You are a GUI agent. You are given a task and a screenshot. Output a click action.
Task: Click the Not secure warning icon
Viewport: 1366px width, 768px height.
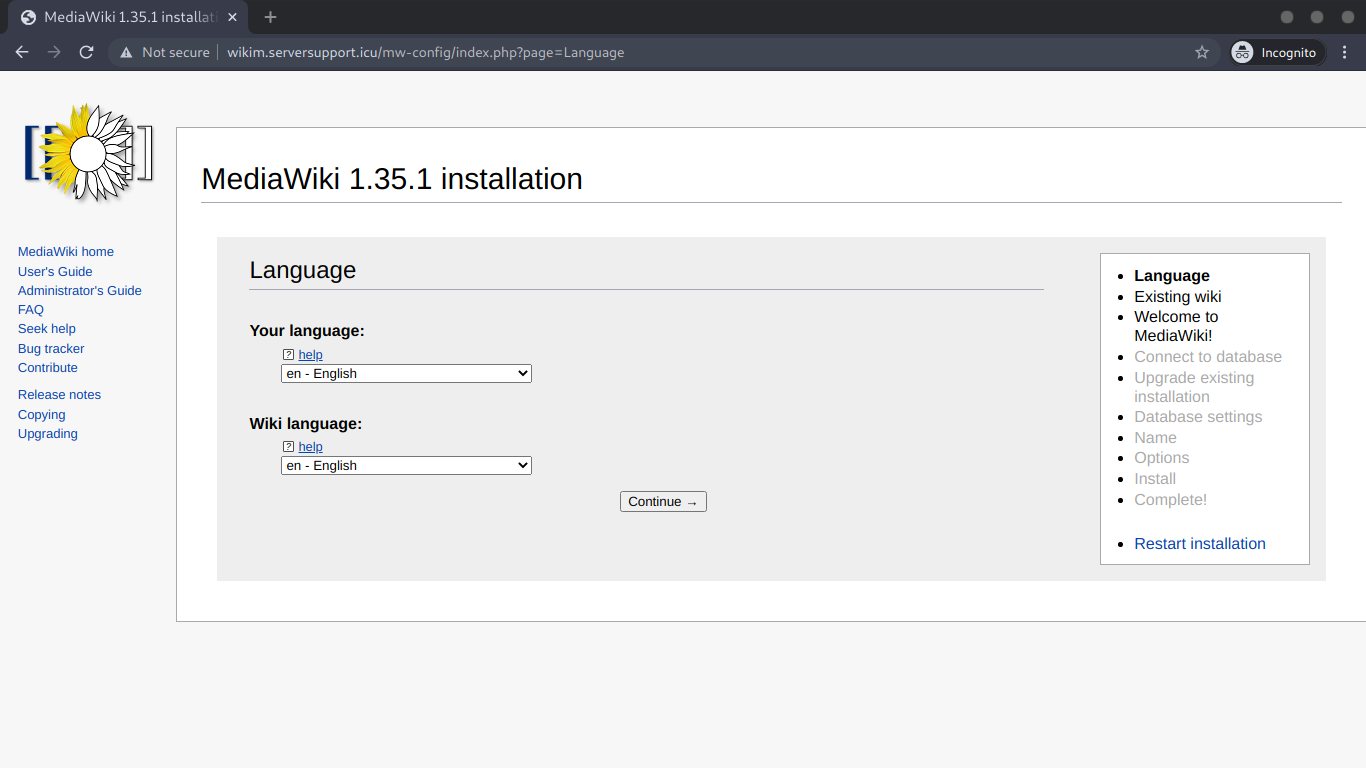[x=126, y=52]
